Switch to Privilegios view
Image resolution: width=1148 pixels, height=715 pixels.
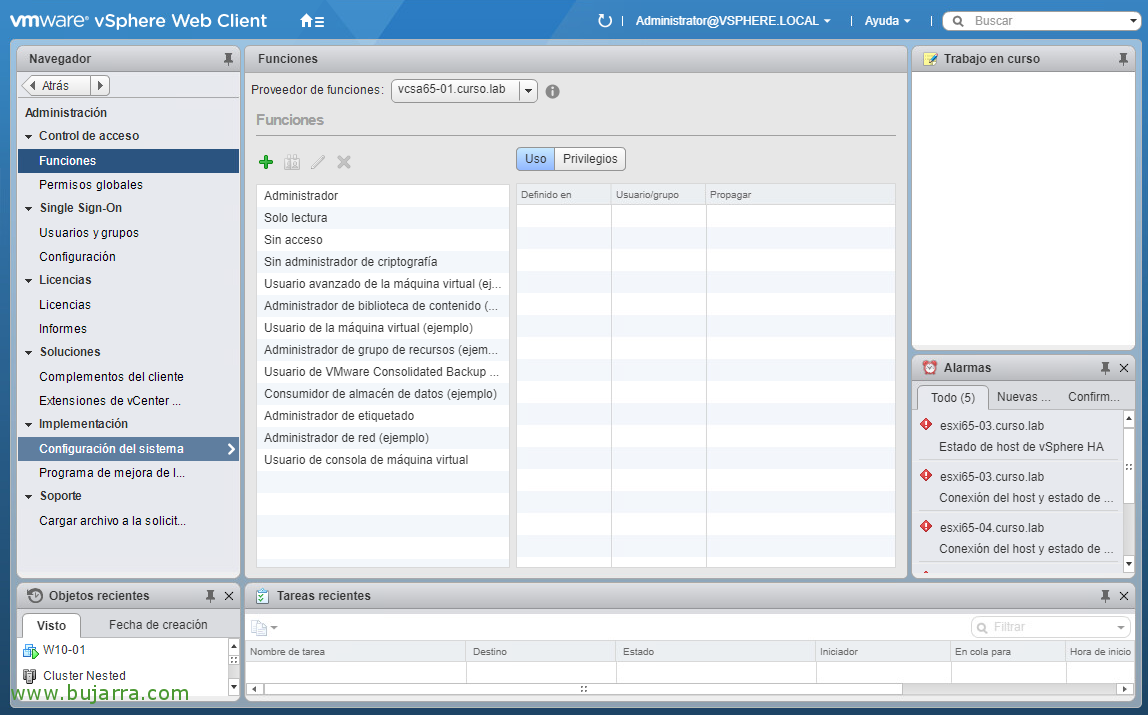[590, 159]
